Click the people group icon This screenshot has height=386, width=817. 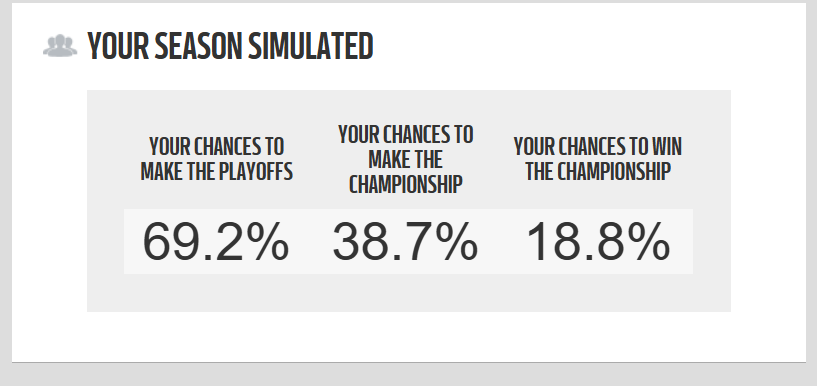[60, 46]
